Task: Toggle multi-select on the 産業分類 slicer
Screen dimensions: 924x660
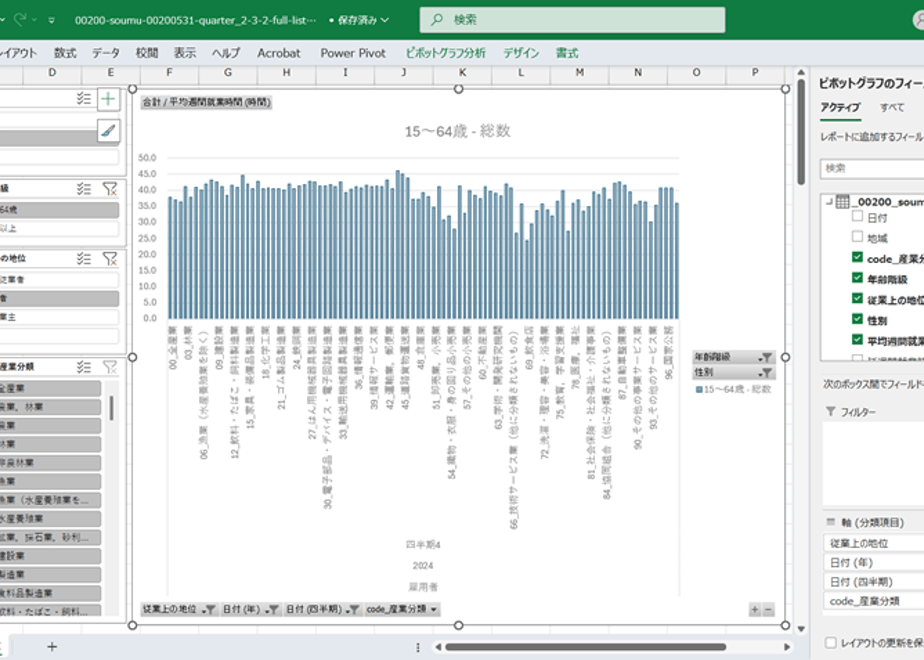Action: click(x=84, y=367)
